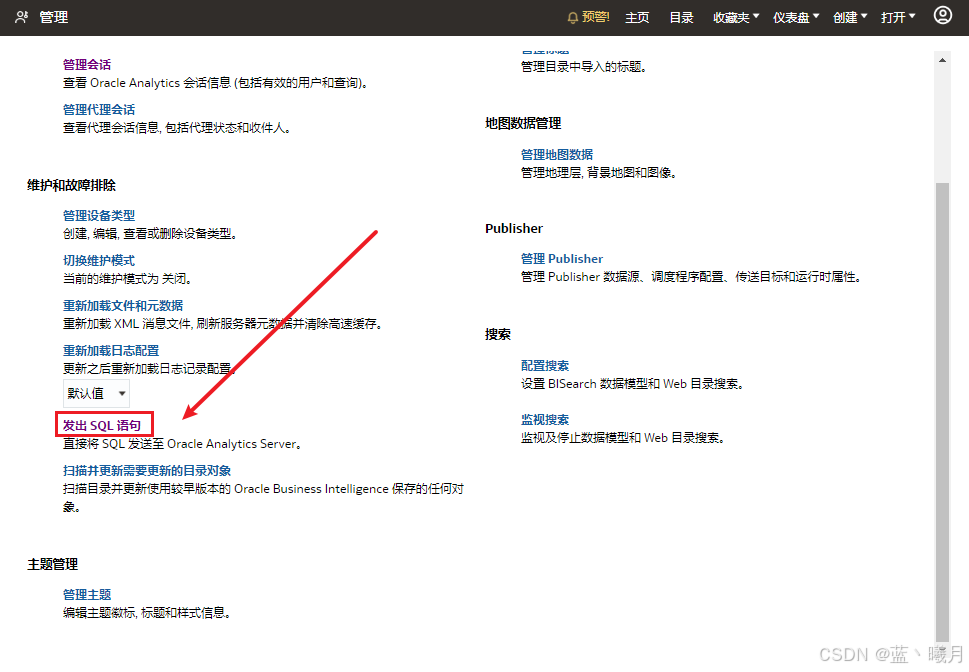The image size is (969, 672).
Task: Click the 编辑主题徽标, 标题和样式信息 description
Action: click(x=147, y=612)
